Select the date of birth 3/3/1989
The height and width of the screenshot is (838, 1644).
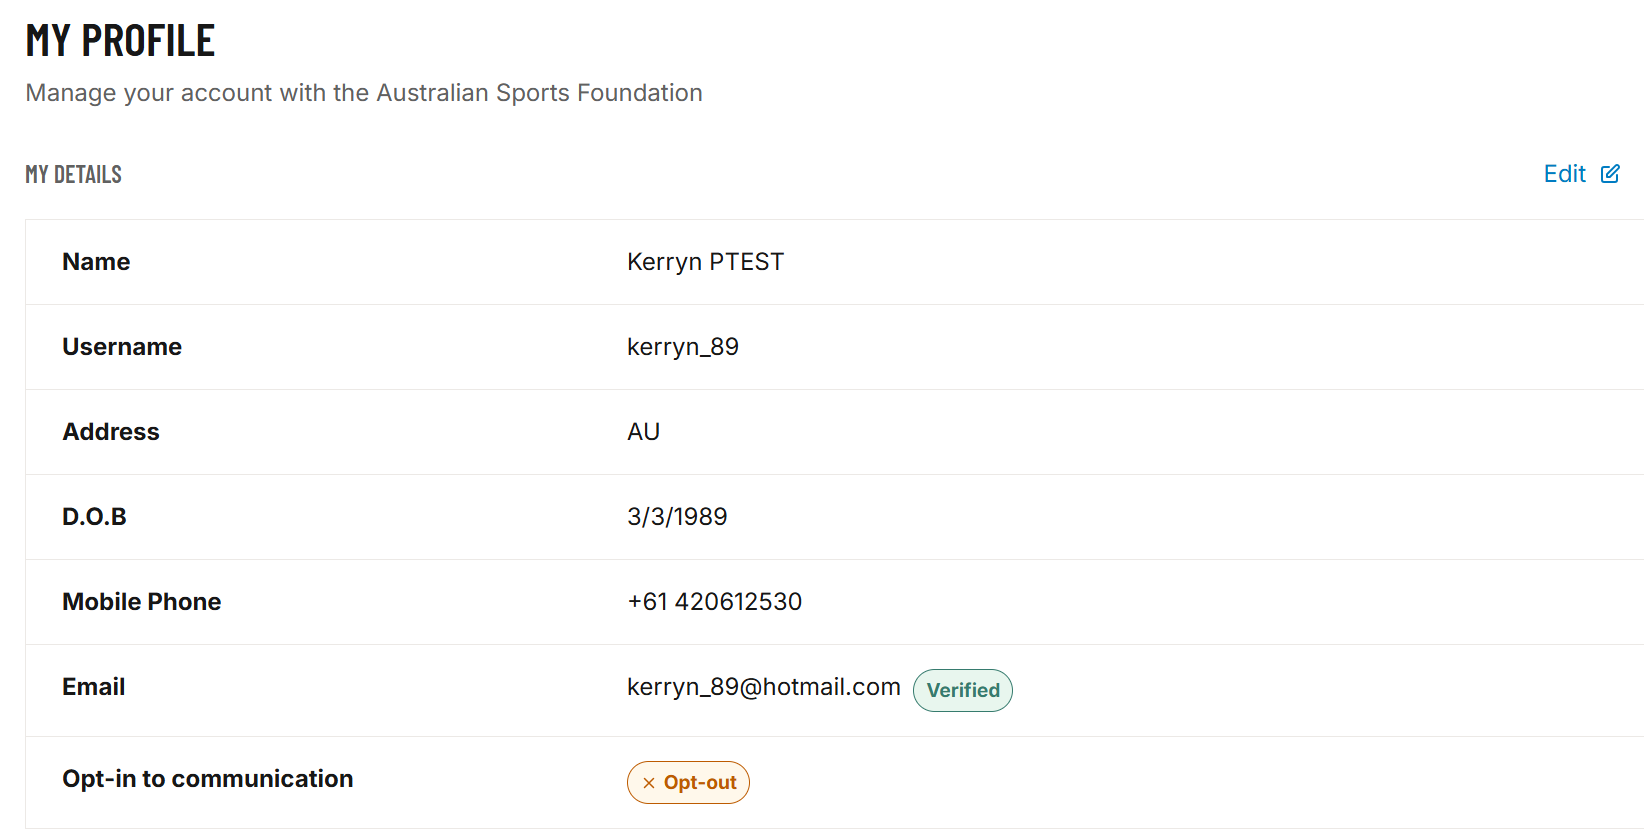pos(677,517)
